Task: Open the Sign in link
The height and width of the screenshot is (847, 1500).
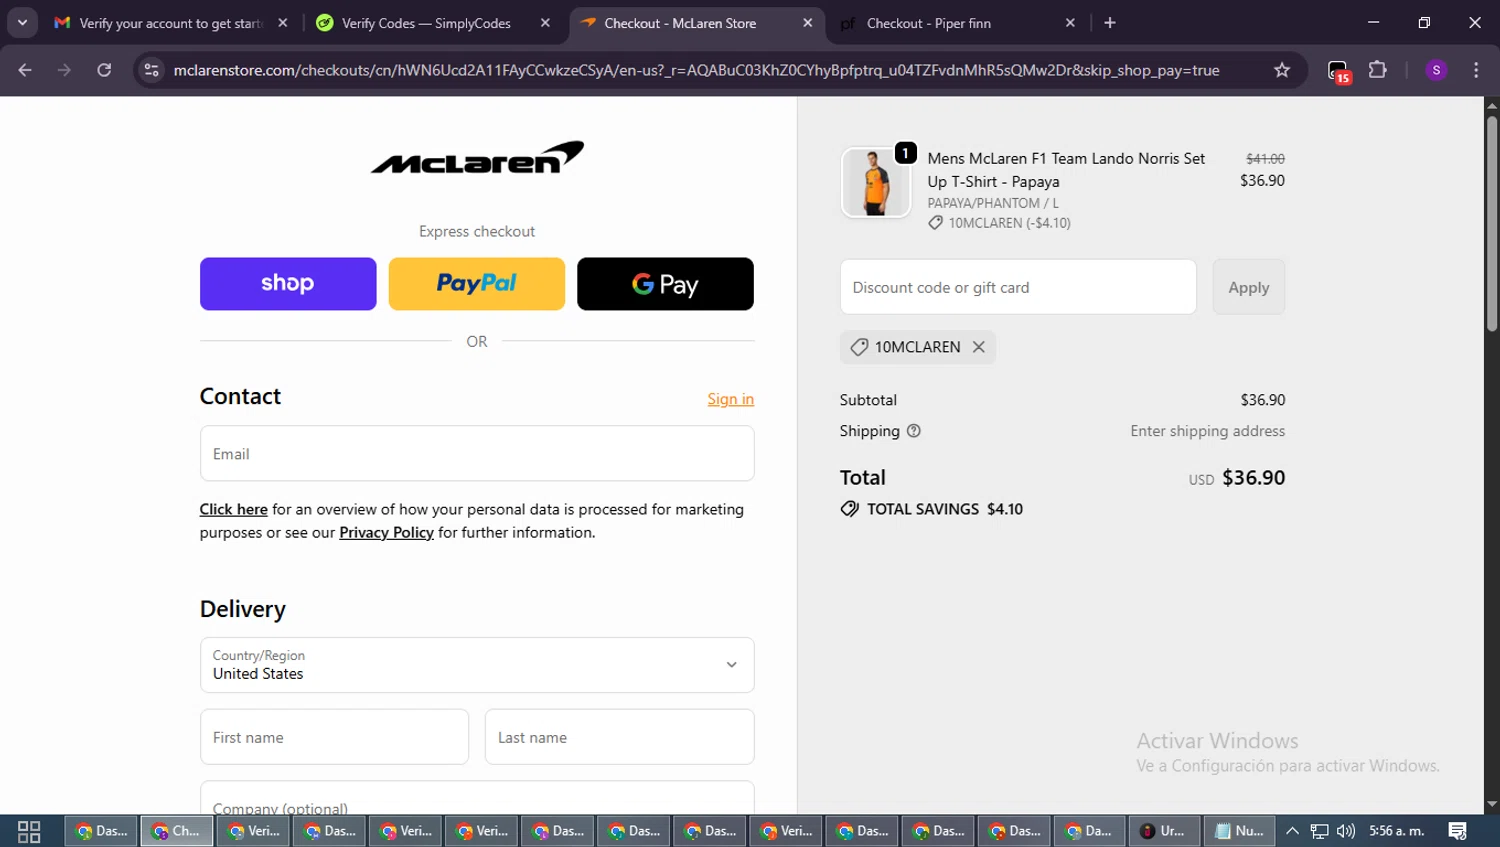Action: (731, 399)
